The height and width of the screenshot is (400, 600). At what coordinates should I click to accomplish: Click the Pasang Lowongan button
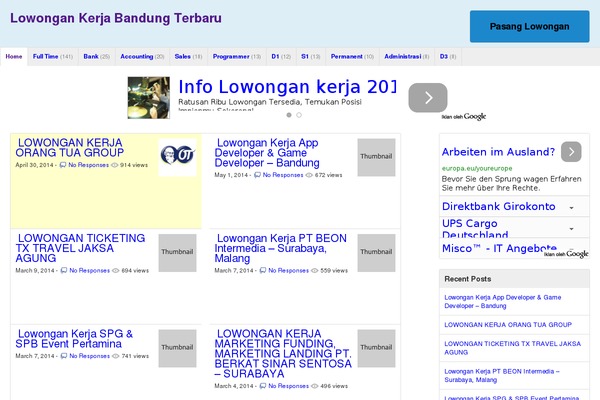coord(529,26)
